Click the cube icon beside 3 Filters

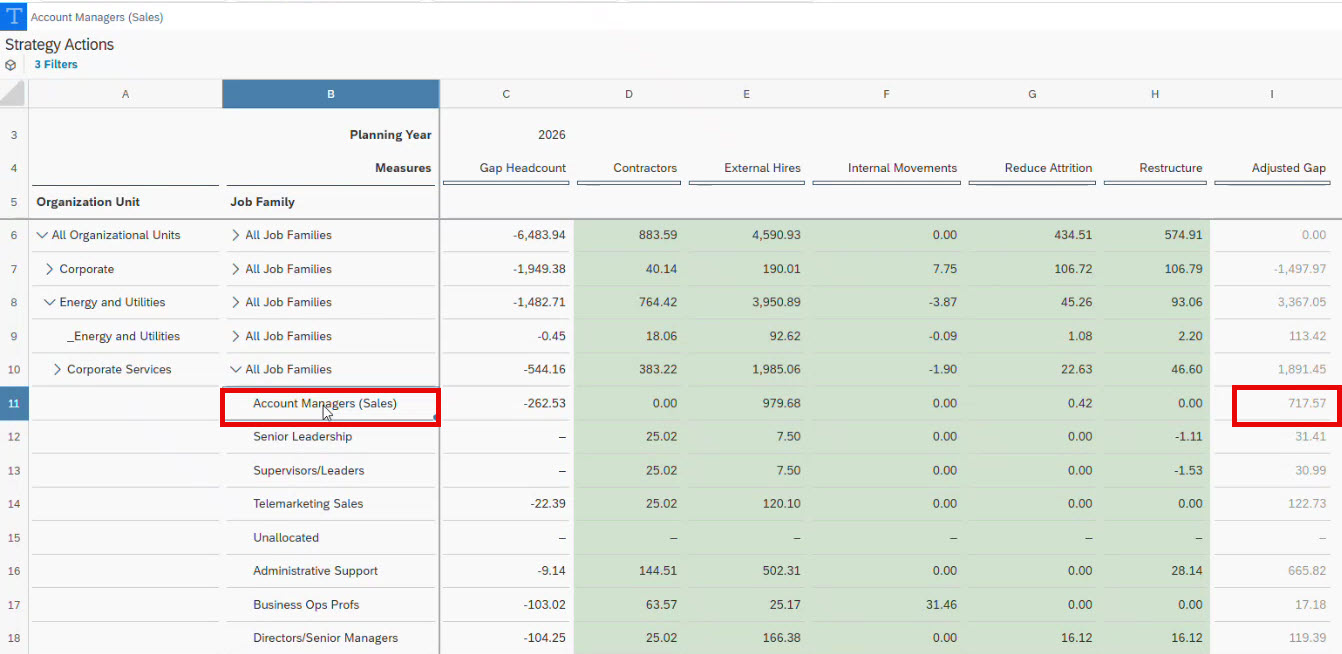click(10, 65)
